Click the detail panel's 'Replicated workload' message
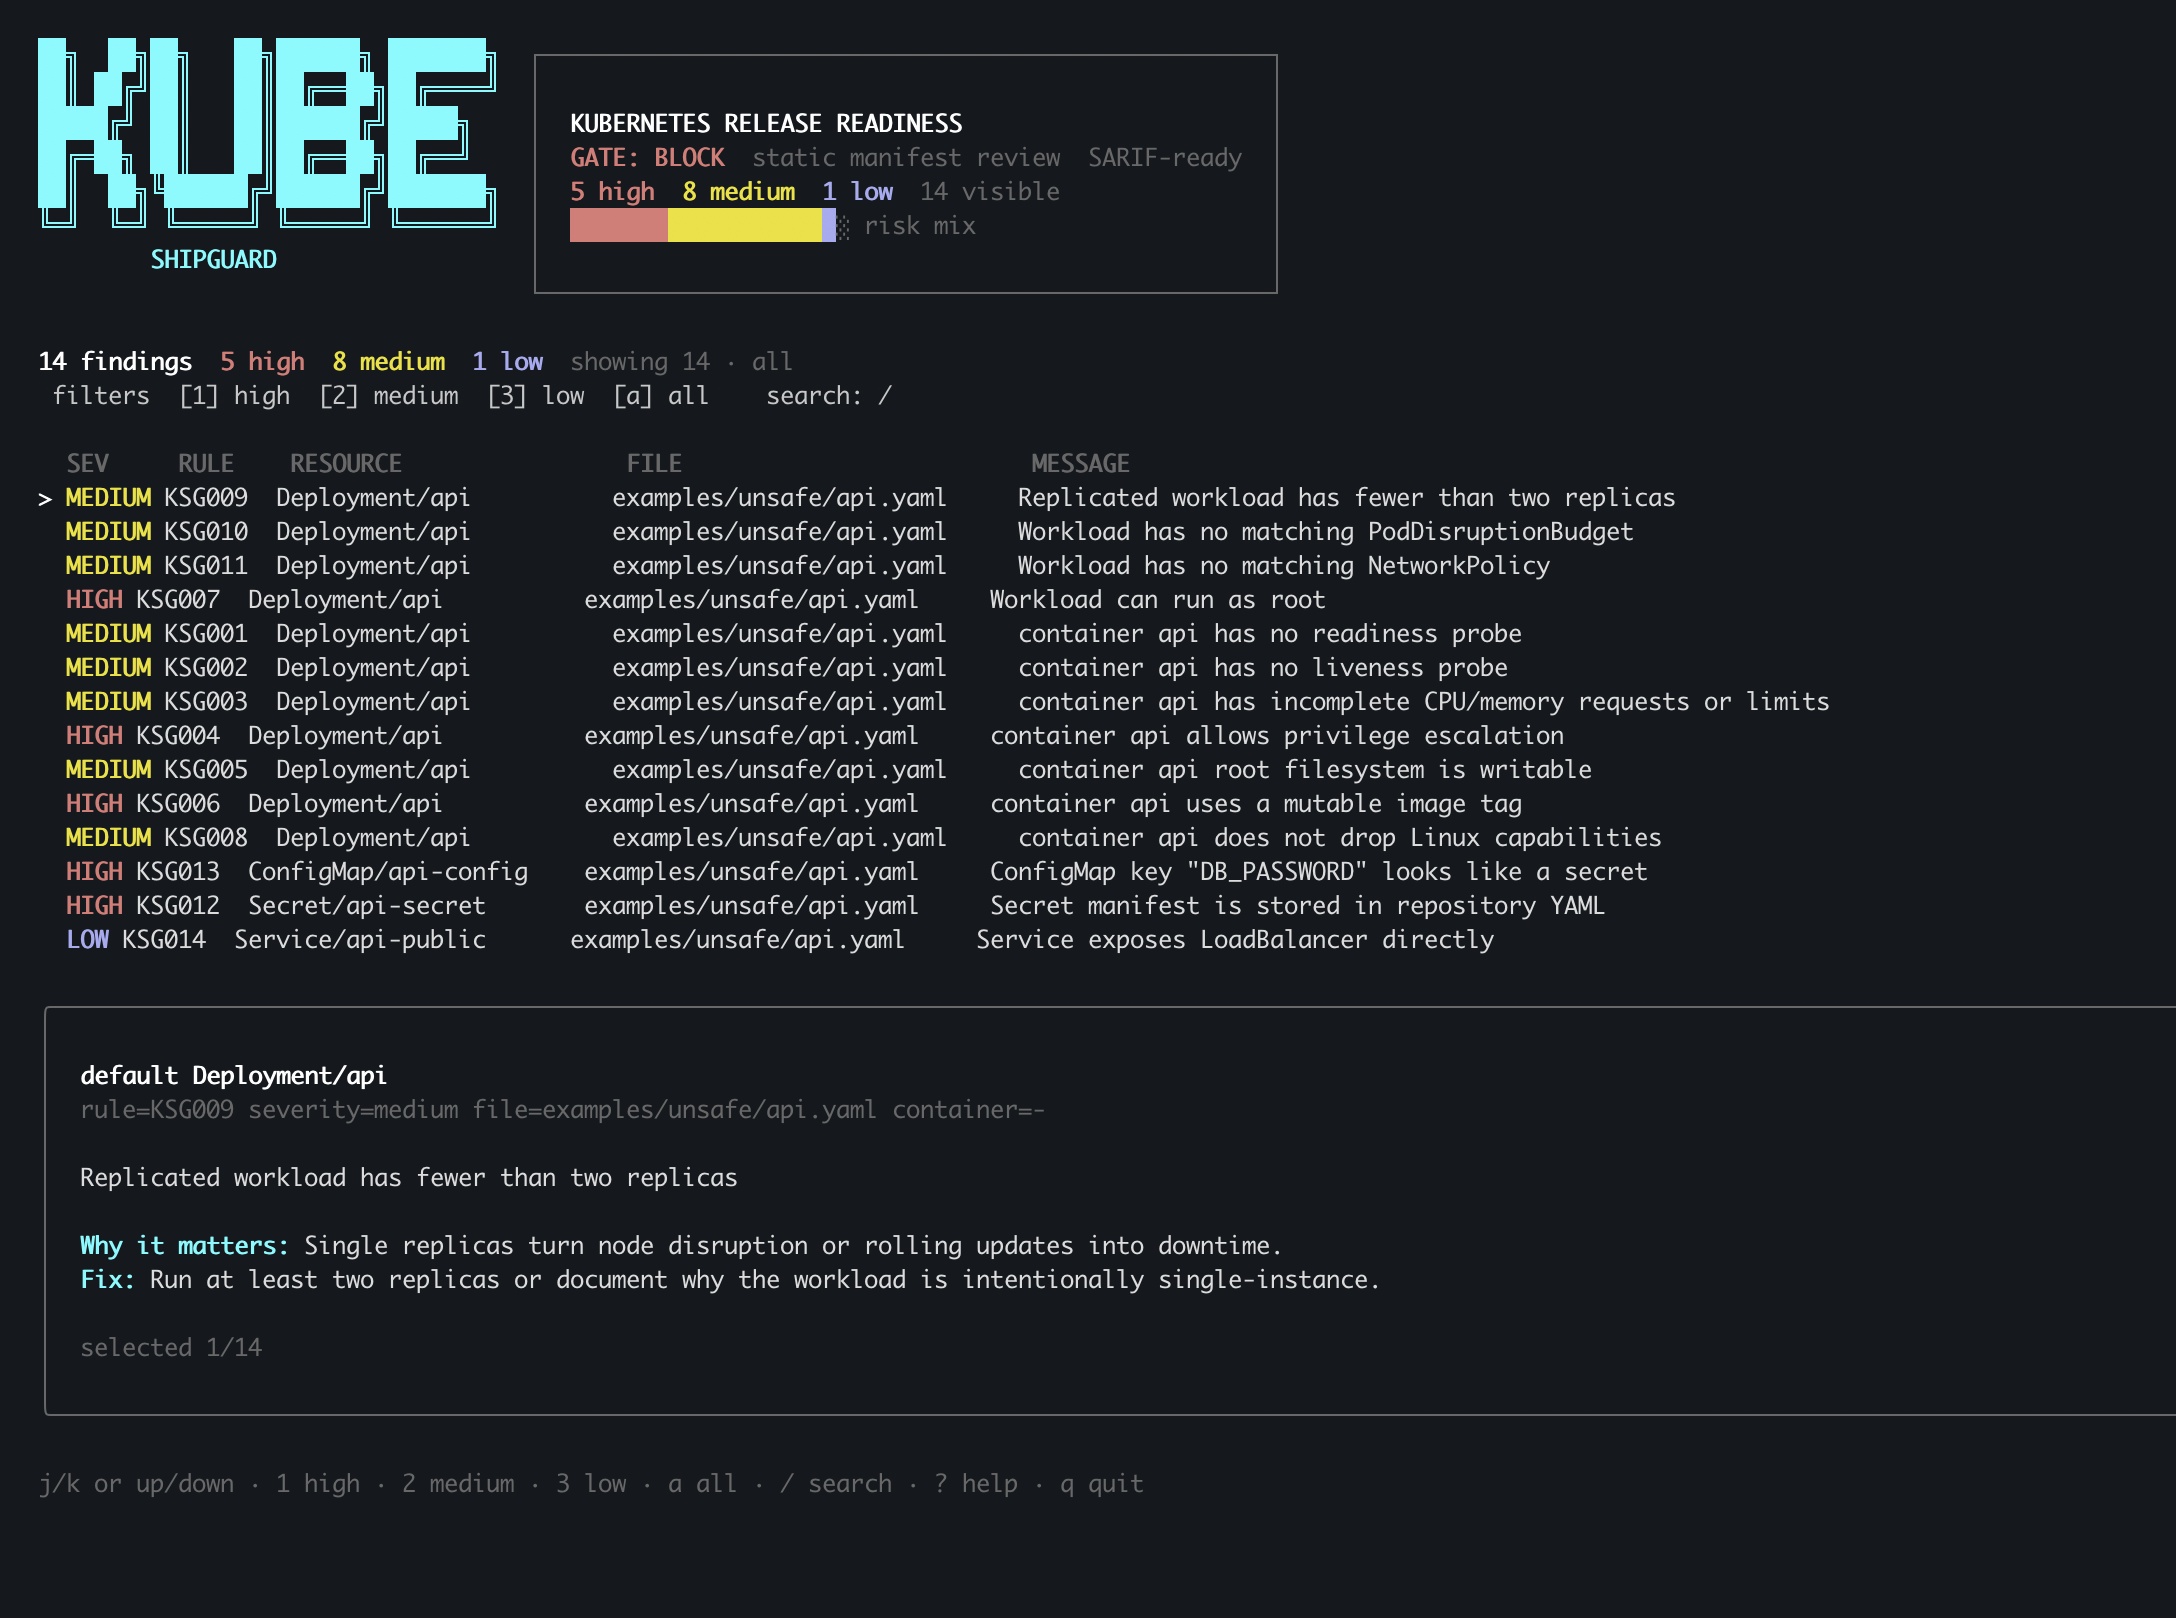The width and height of the screenshot is (2176, 1618). point(408,1178)
